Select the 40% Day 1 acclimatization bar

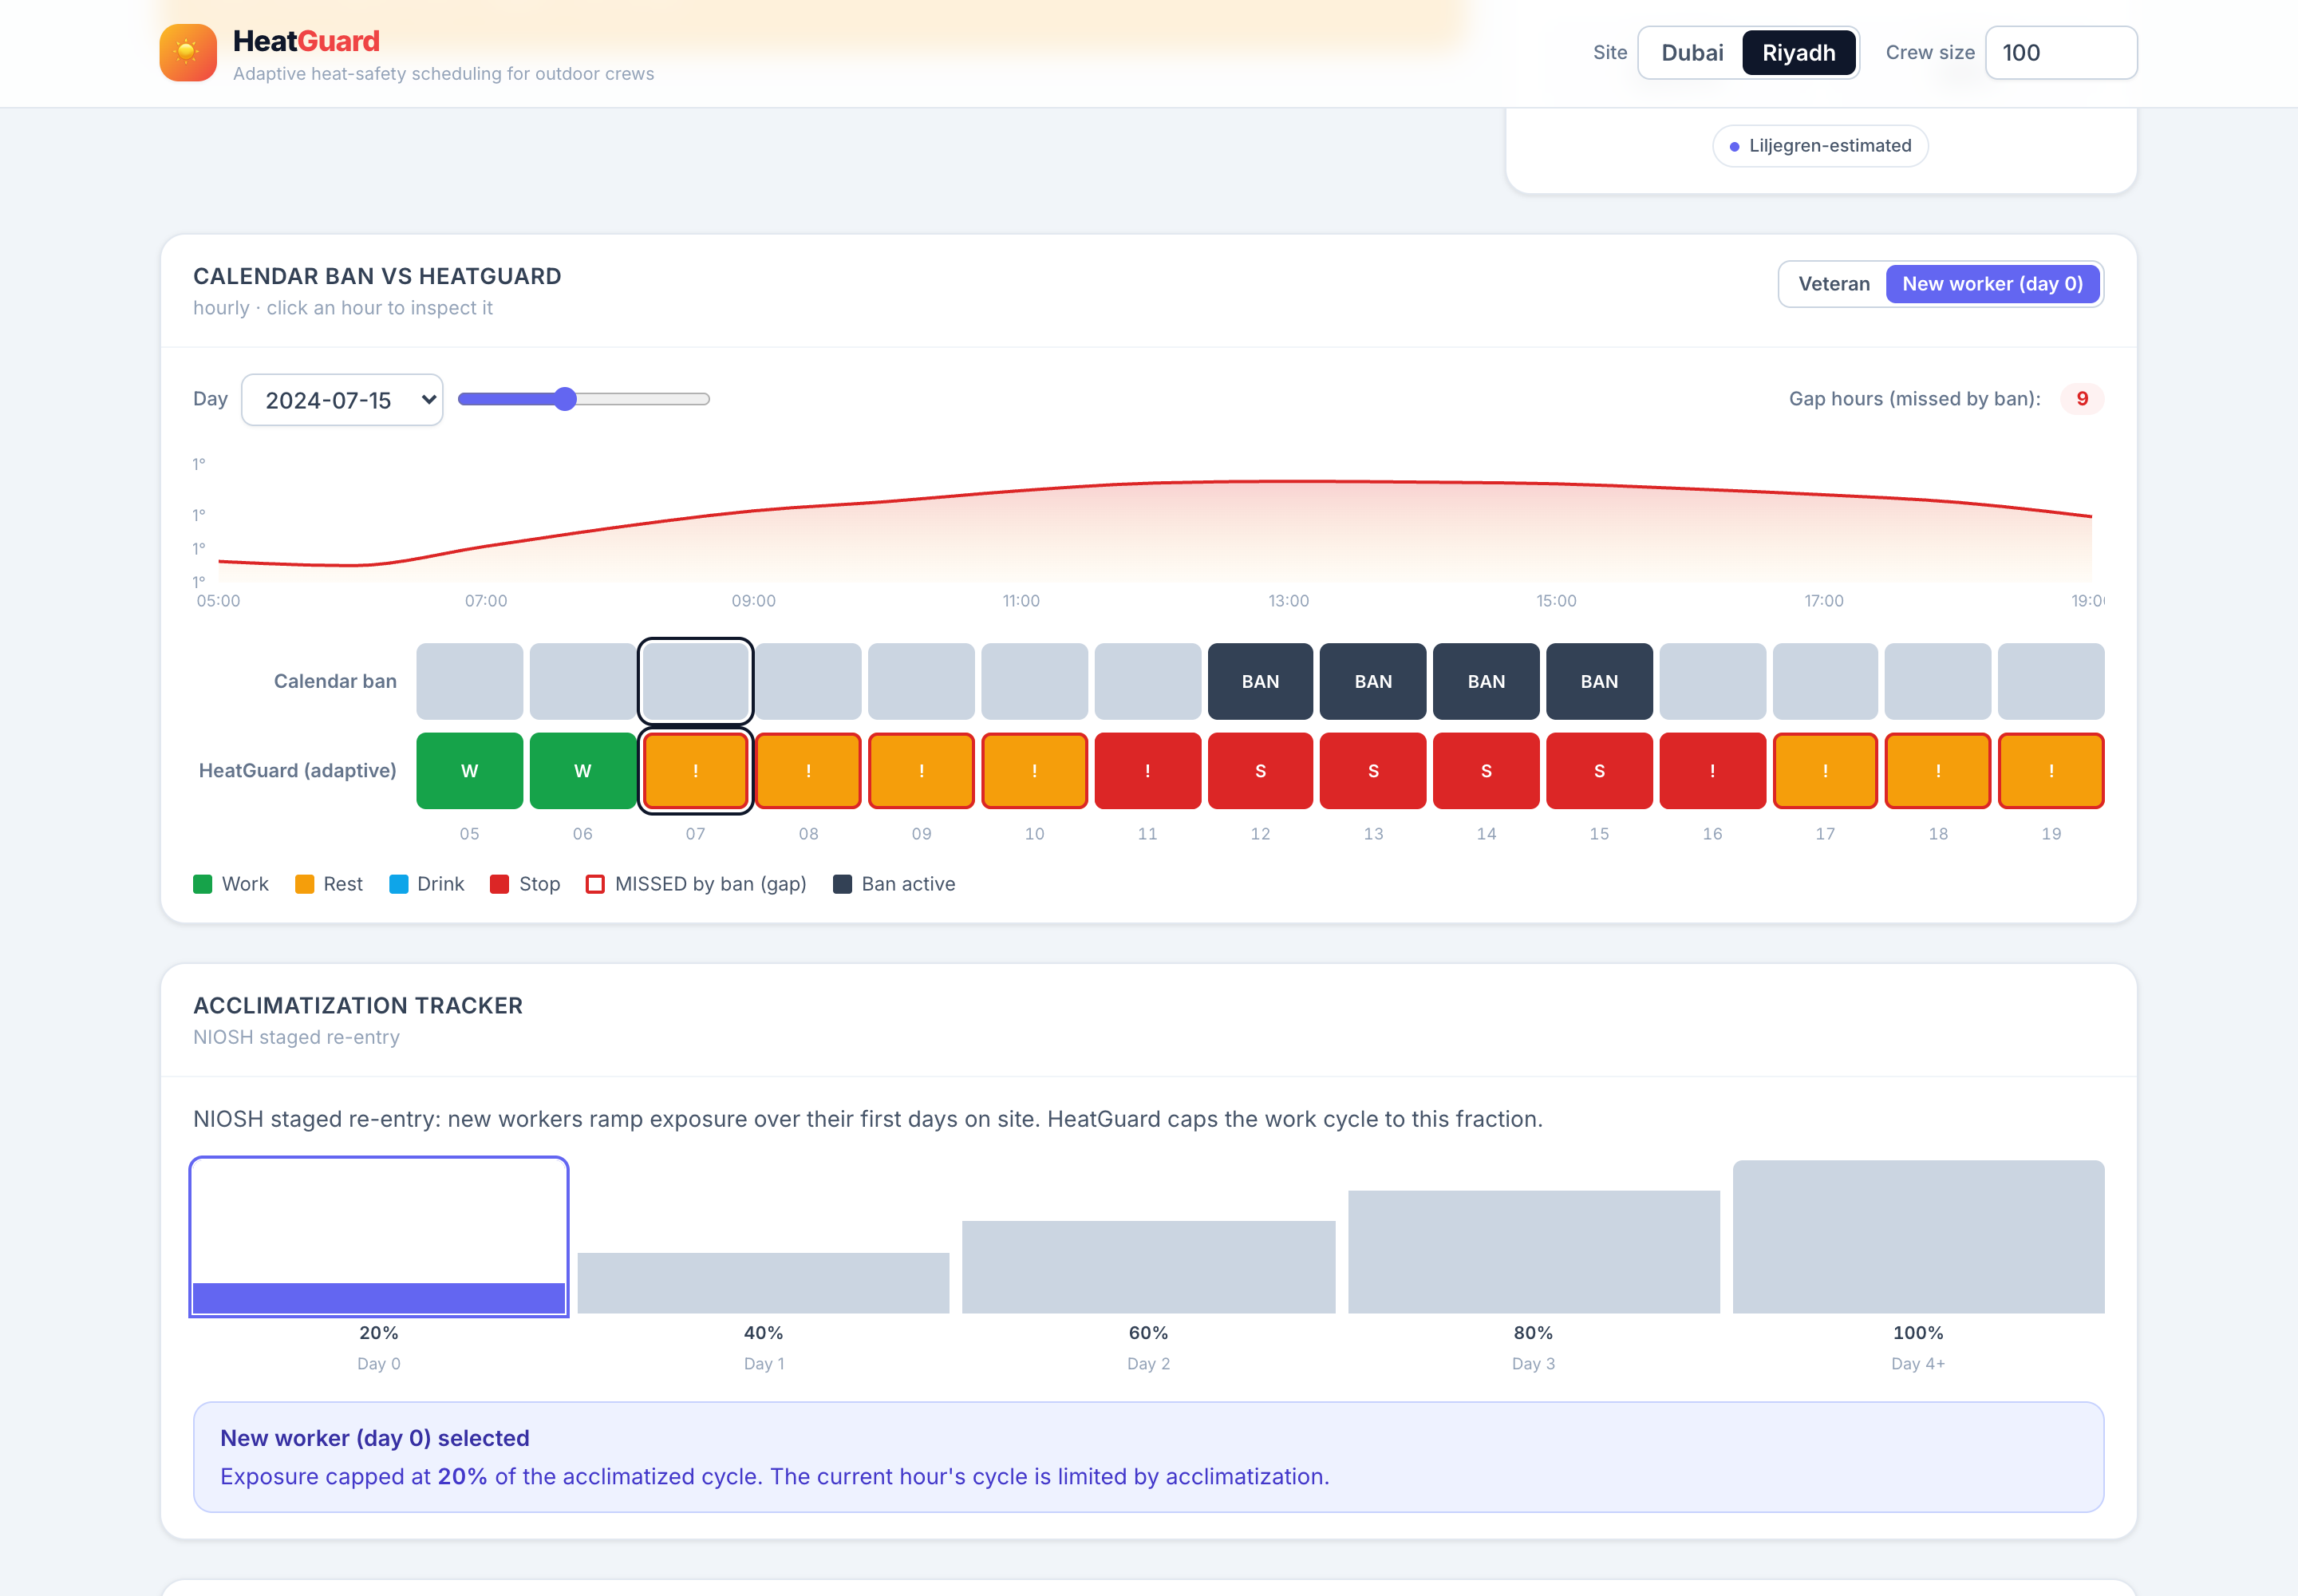763,1283
